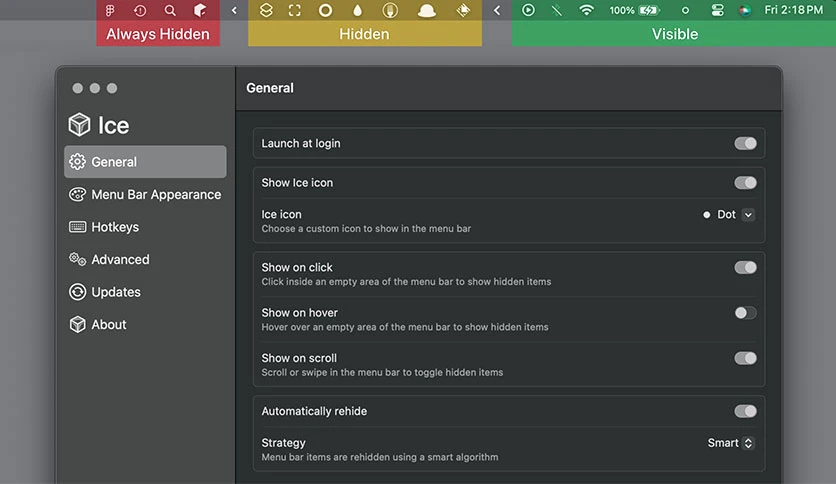Screen dimensions: 836x484
Task: Click 'Hover over an empty area' description
Action: point(405,327)
